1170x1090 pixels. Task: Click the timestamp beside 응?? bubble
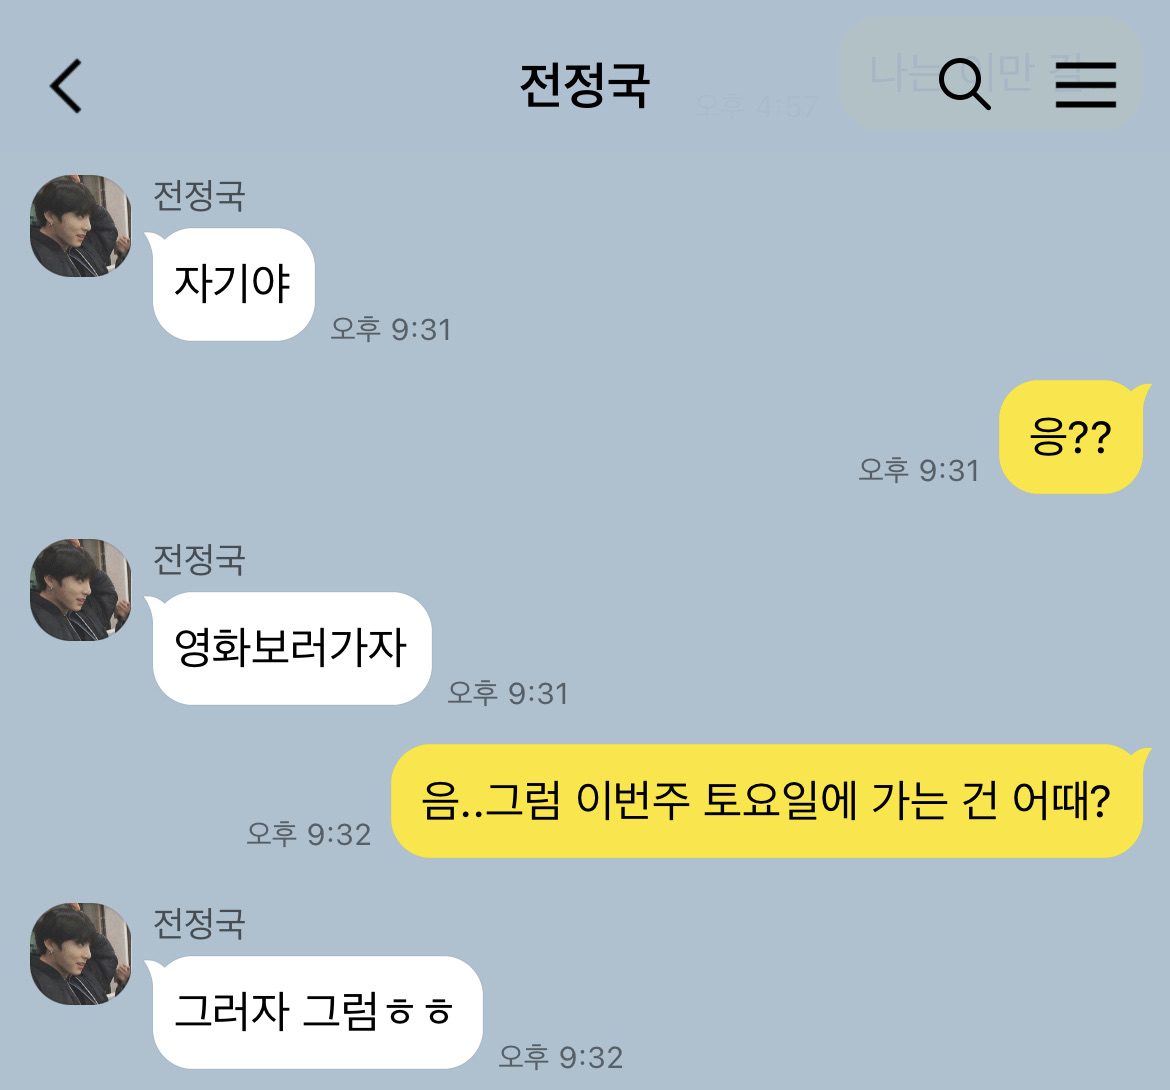coord(919,470)
